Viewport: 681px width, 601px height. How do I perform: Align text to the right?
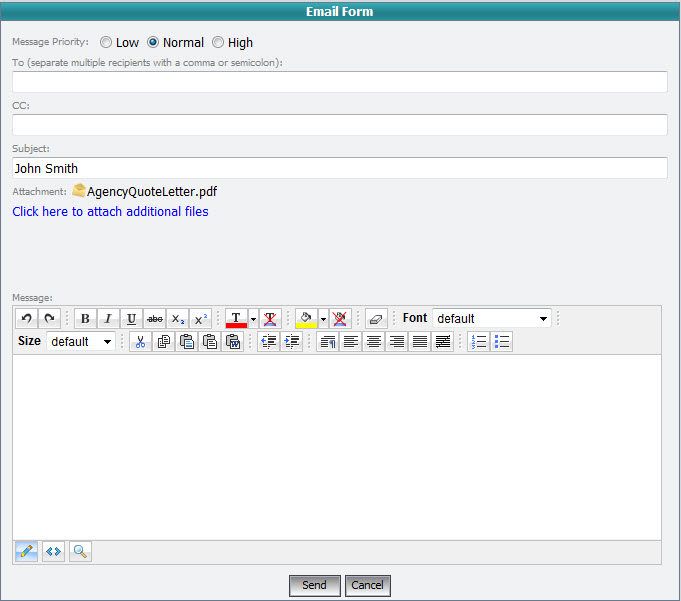[397, 342]
